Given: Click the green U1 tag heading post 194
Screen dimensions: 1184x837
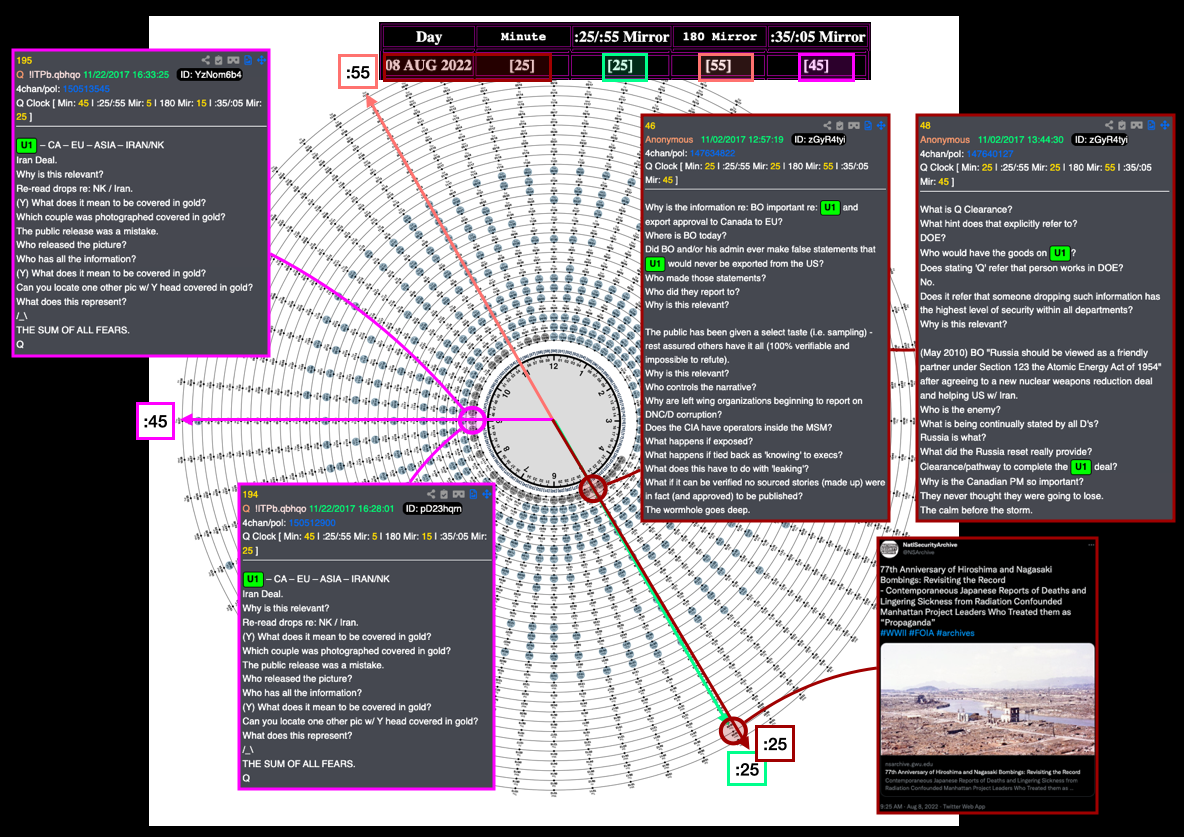Looking at the screenshot, I should tap(253, 579).
